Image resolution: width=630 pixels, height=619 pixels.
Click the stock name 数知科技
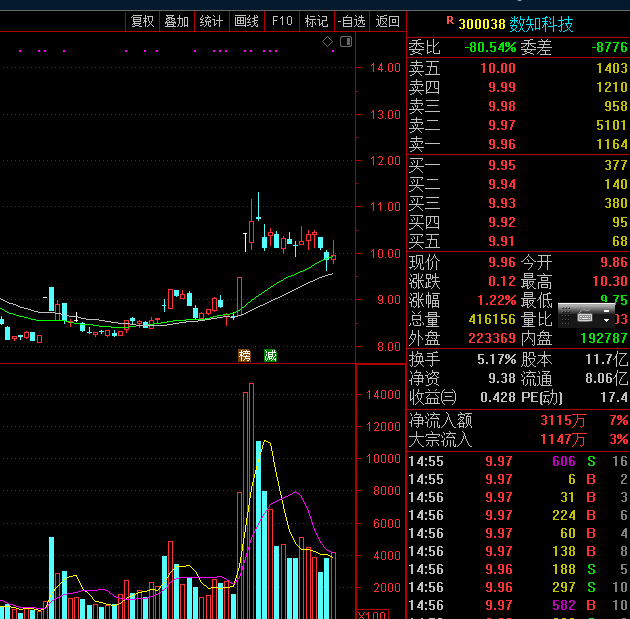(x=541, y=24)
